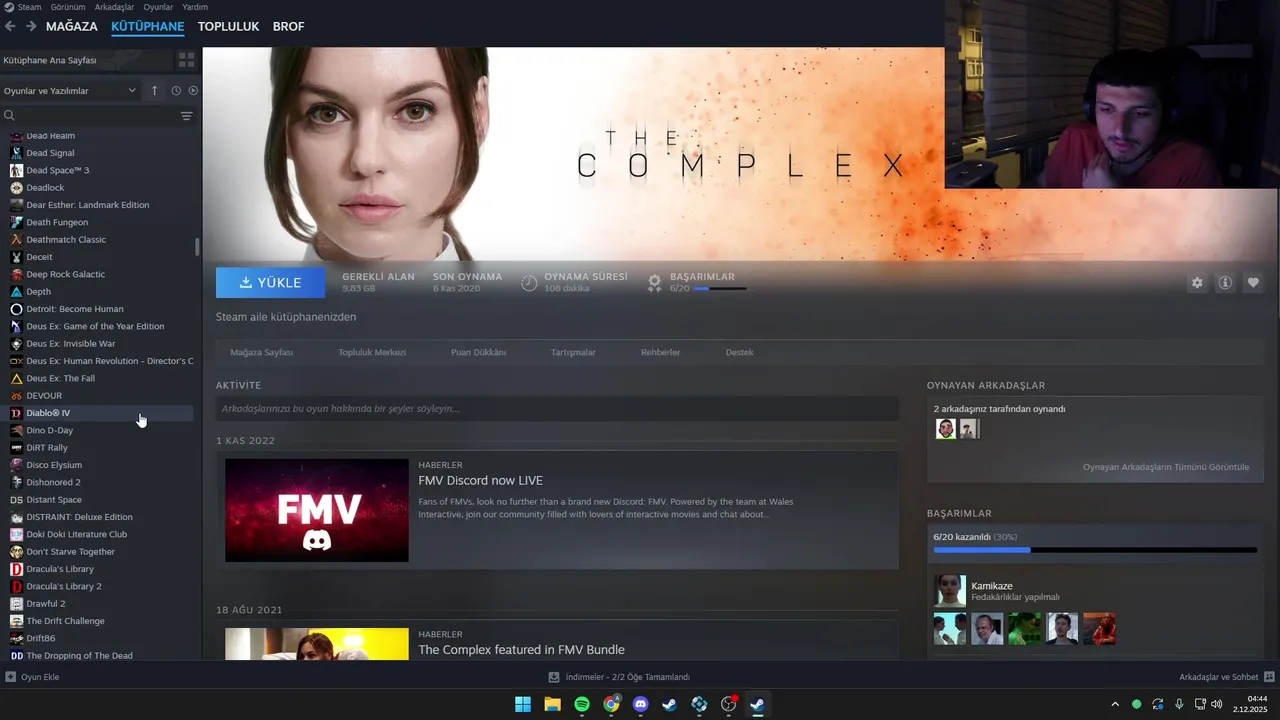Viewport: 1280px width, 720px height.
Task: Open File Explorer from taskbar
Action: point(552,704)
